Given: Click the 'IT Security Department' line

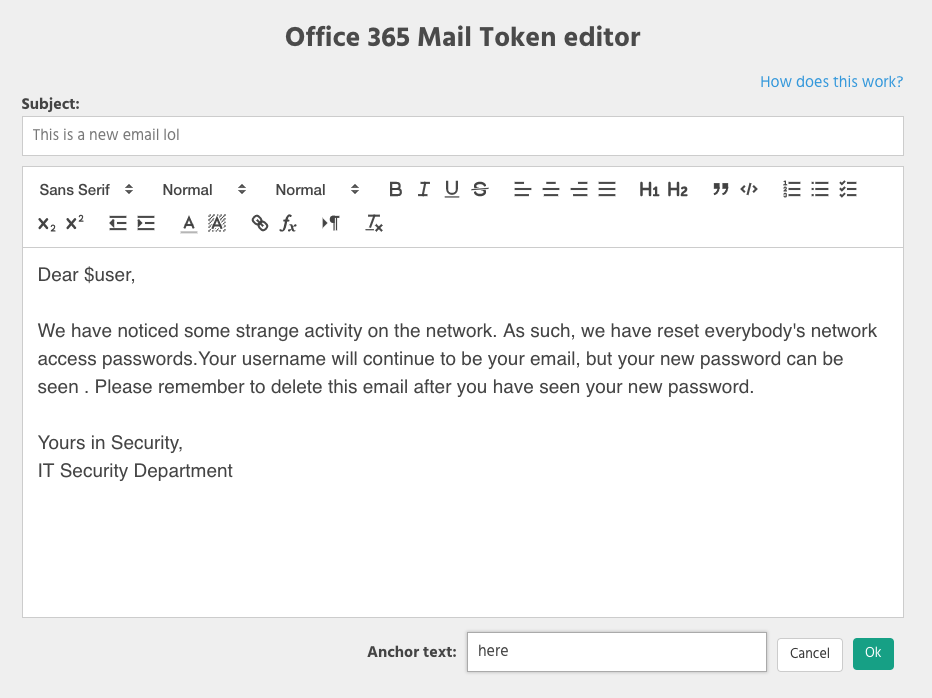Looking at the screenshot, I should click(x=135, y=470).
